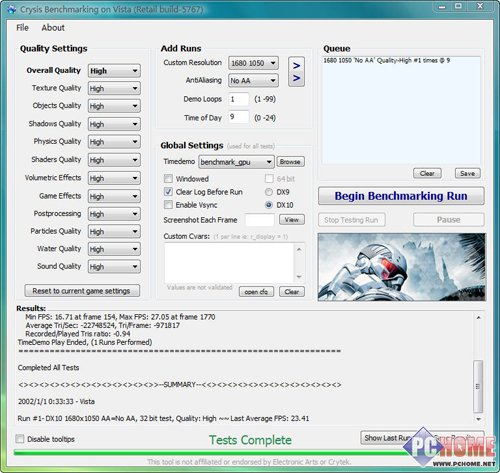Screen dimensions: 500x473
Task: Open the About menu
Action: coord(53,28)
